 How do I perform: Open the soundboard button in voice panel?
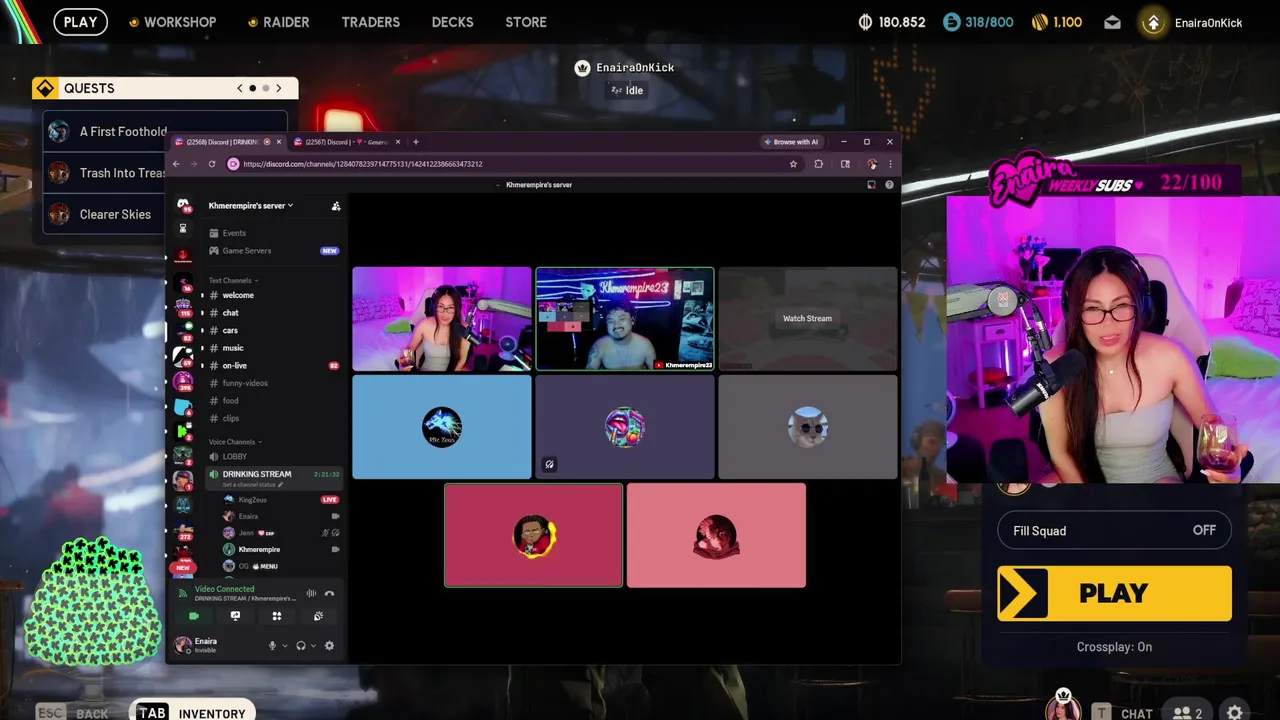tap(318, 616)
